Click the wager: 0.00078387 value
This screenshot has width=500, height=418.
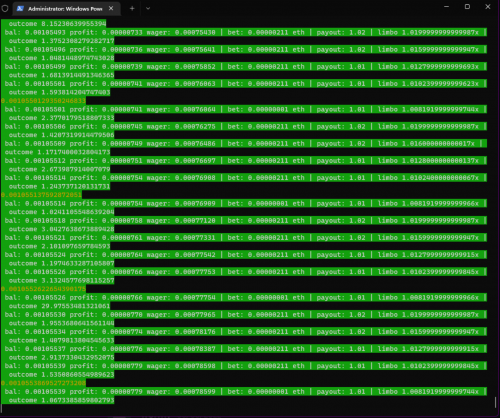(181, 349)
